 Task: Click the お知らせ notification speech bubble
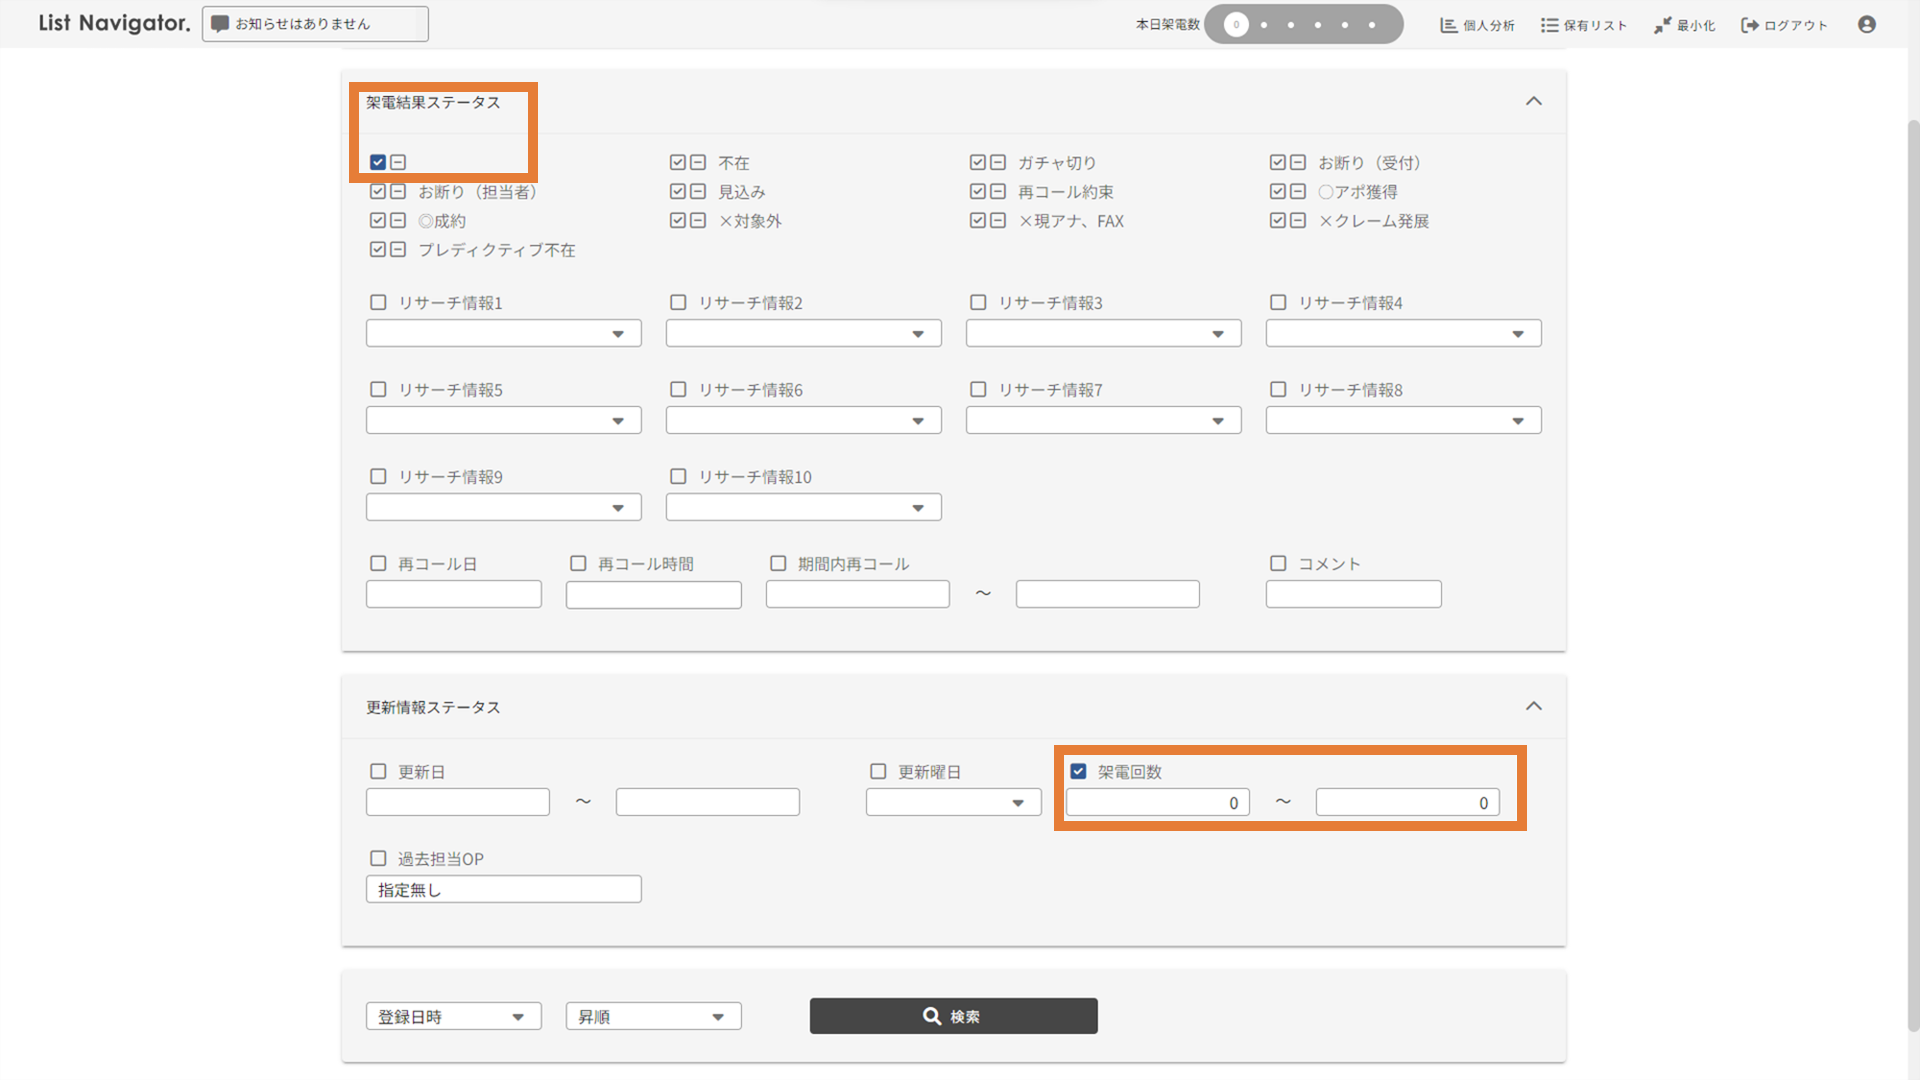pos(220,24)
